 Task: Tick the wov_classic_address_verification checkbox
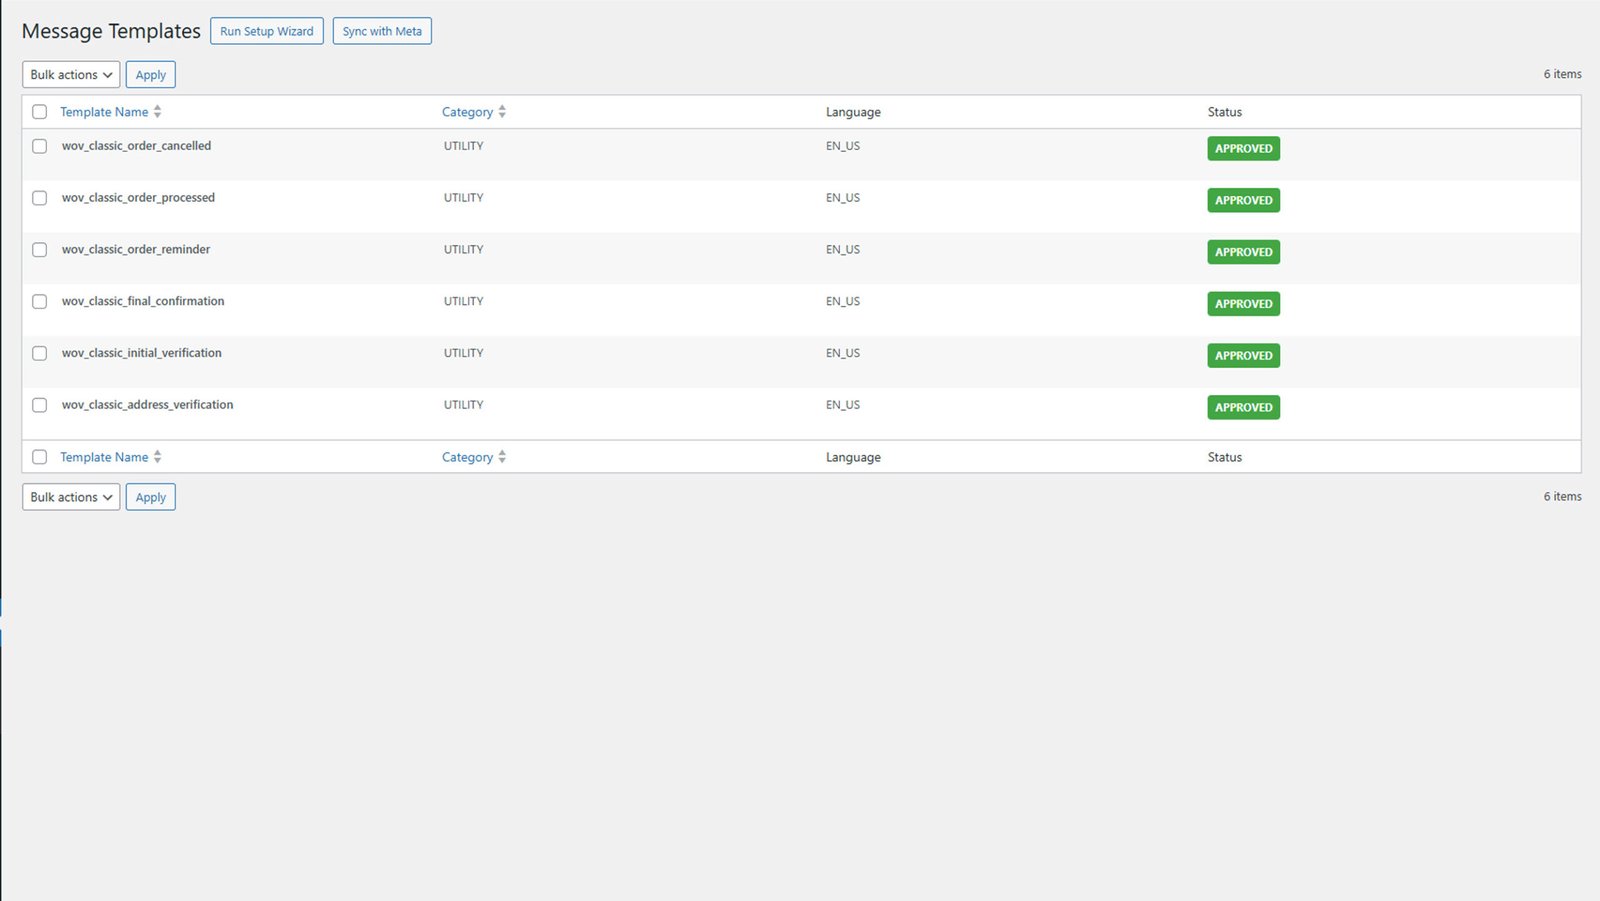40,405
